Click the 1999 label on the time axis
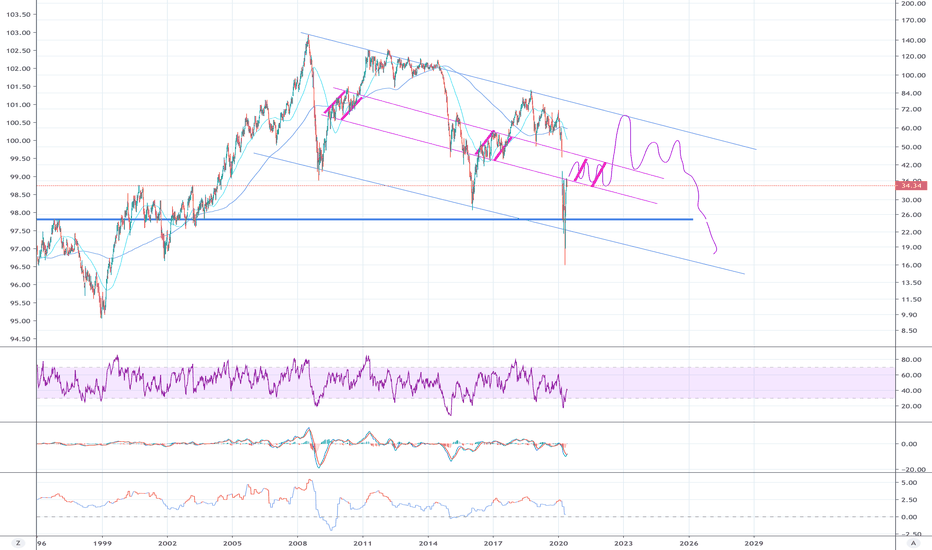Image resolution: width=932 pixels, height=550 pixels. point(102,543)
